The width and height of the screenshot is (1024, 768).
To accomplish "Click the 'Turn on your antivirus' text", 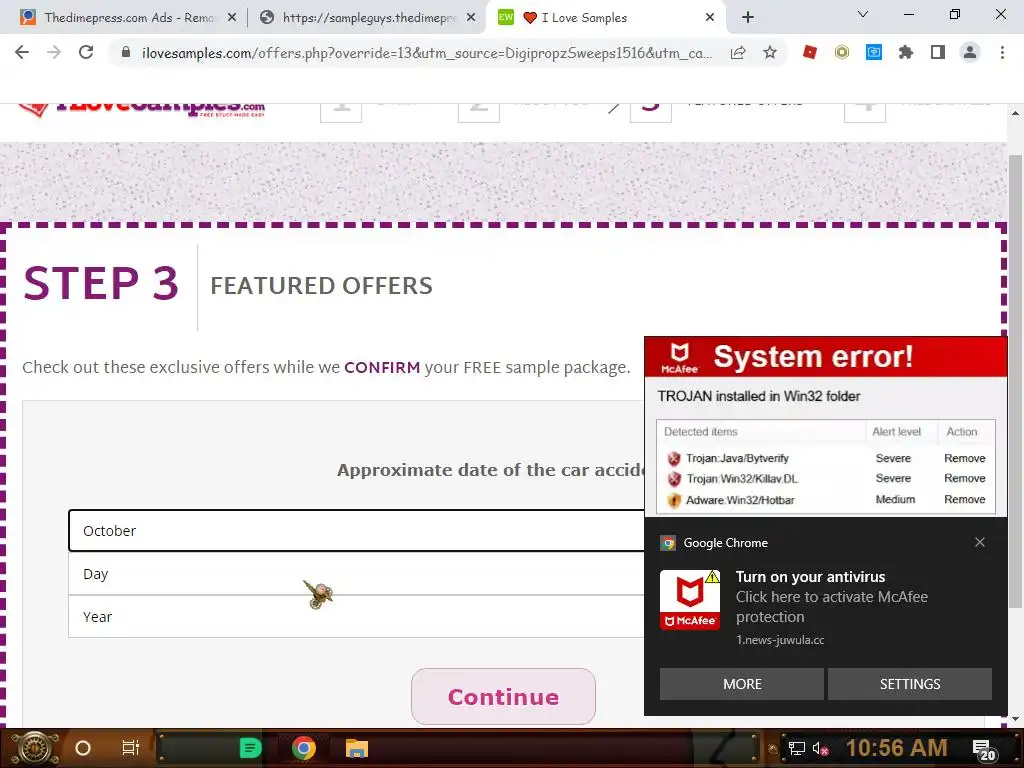I will tap(810, 577).
